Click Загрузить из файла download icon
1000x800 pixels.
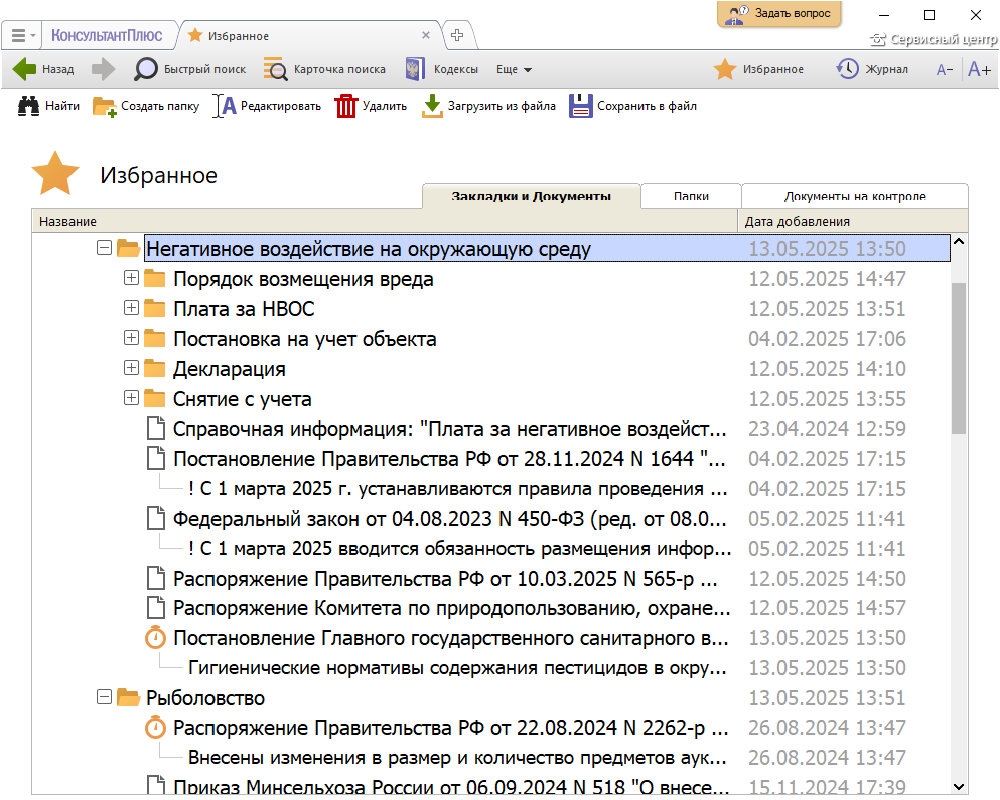(x=432, y=106)
